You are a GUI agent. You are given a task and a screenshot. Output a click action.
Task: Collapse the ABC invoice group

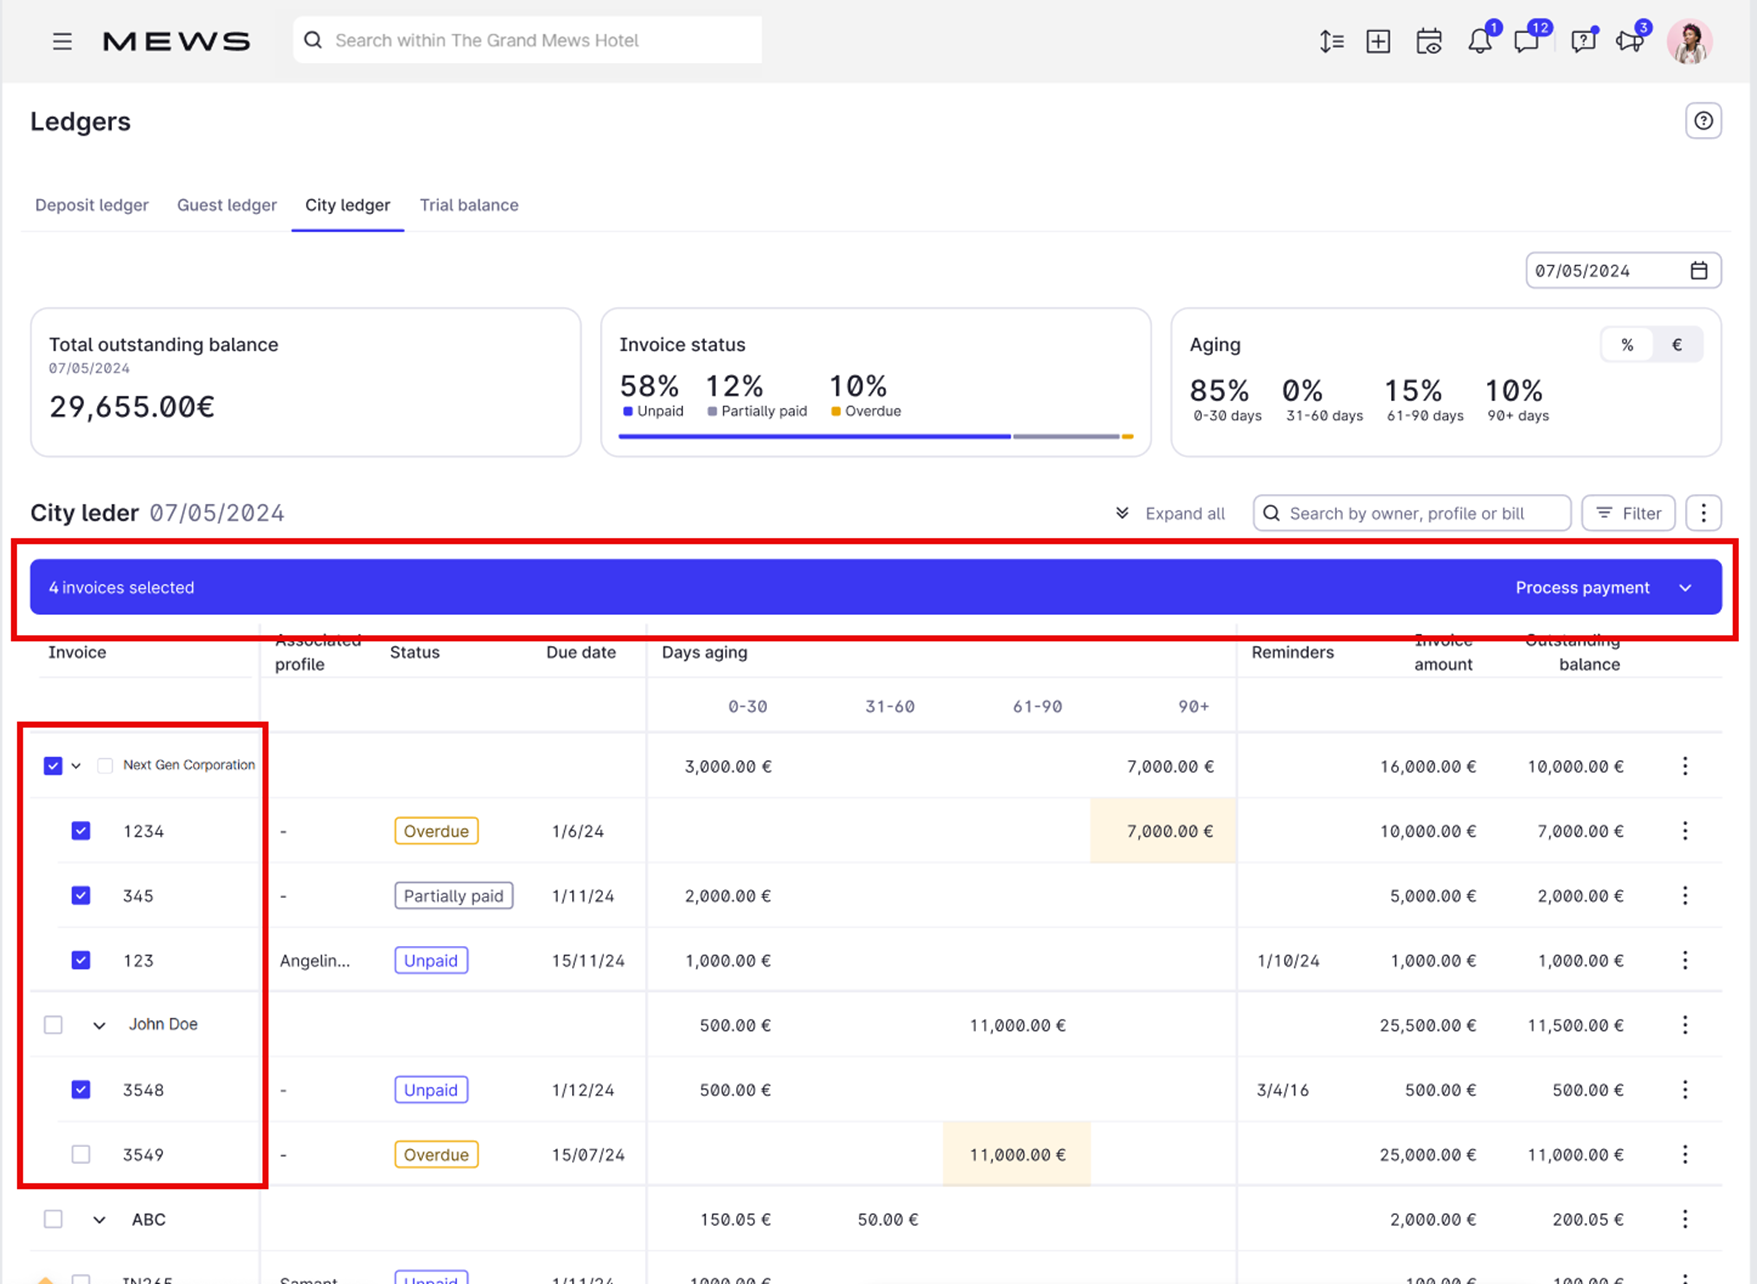coord(99,1220)
